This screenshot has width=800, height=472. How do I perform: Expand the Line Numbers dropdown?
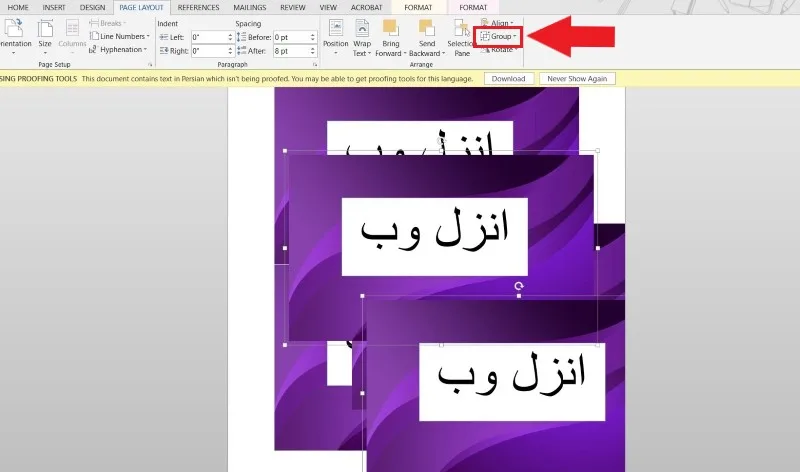pyautogui.click(x=119, y=36)
